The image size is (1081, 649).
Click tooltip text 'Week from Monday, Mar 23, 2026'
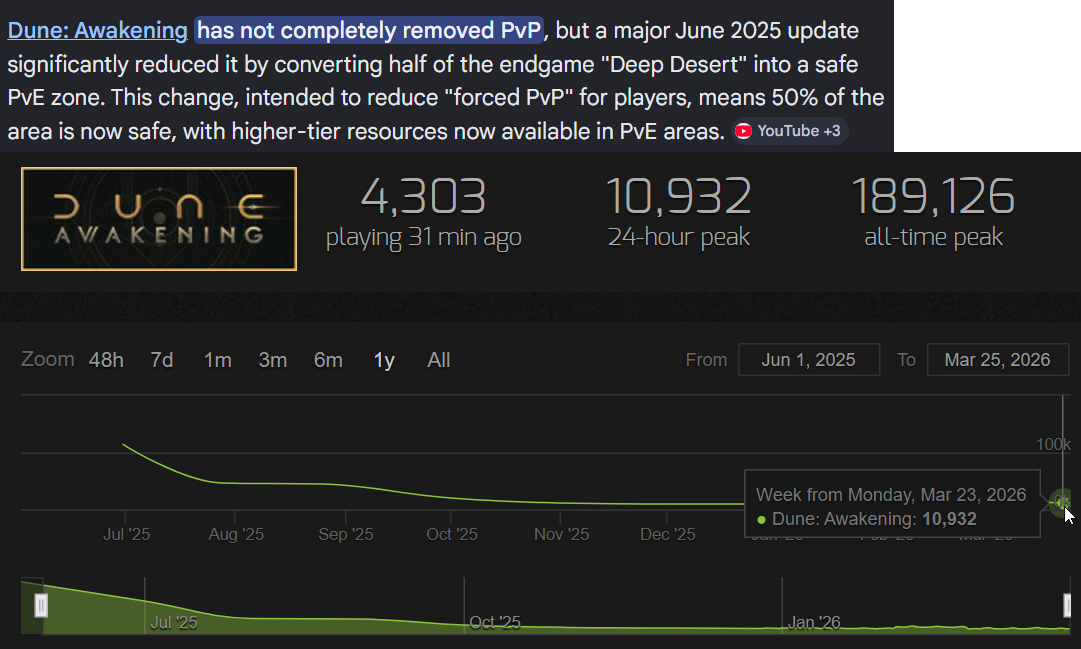point(891,495)
